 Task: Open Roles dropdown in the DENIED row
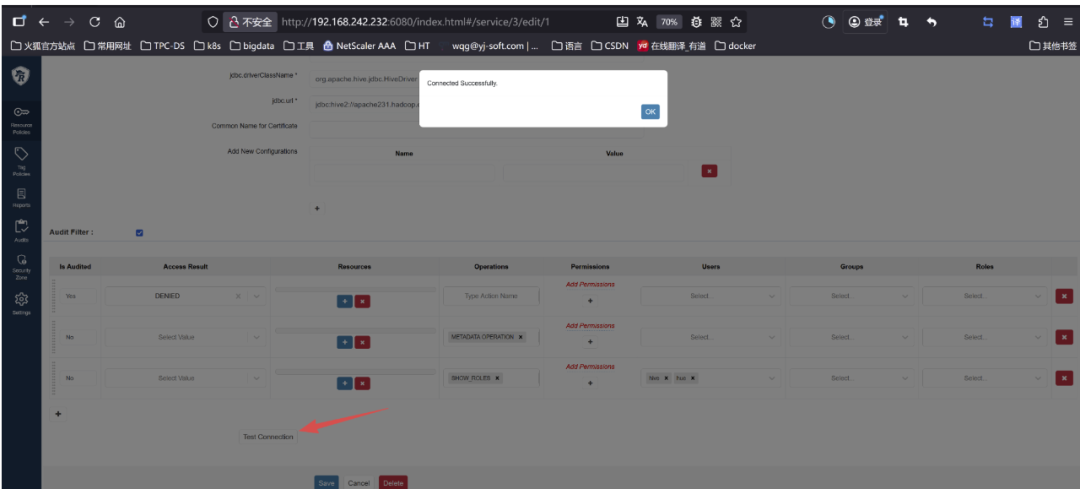click(x=985, y=296)
